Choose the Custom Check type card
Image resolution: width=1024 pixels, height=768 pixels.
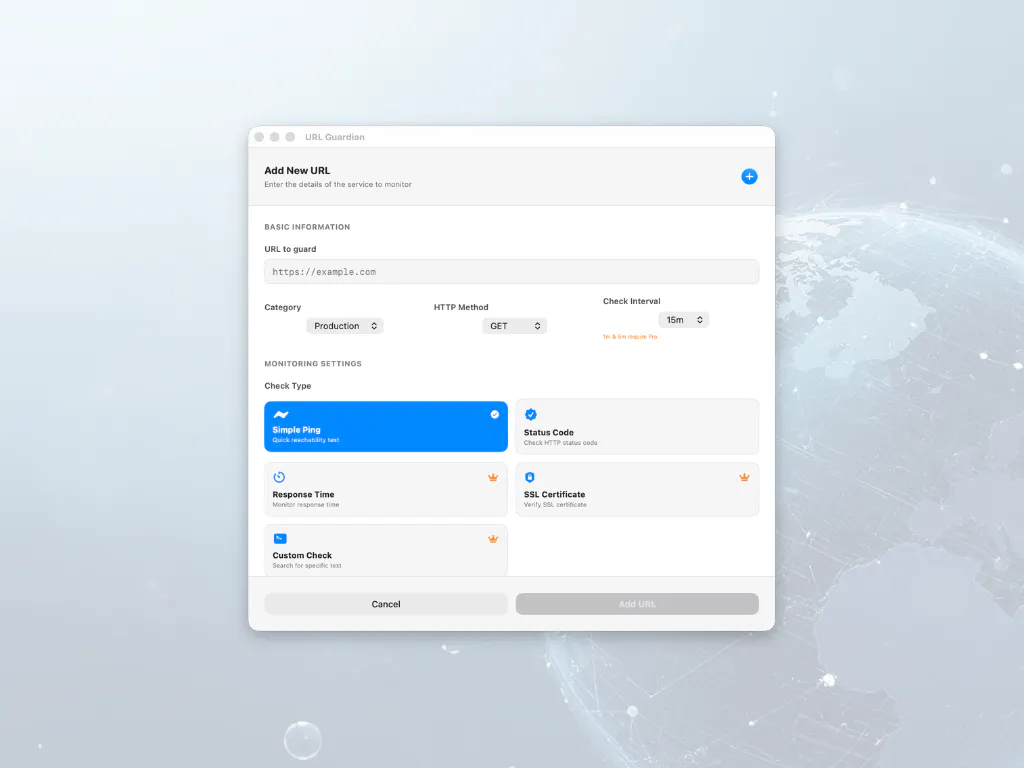pos(385,551)
